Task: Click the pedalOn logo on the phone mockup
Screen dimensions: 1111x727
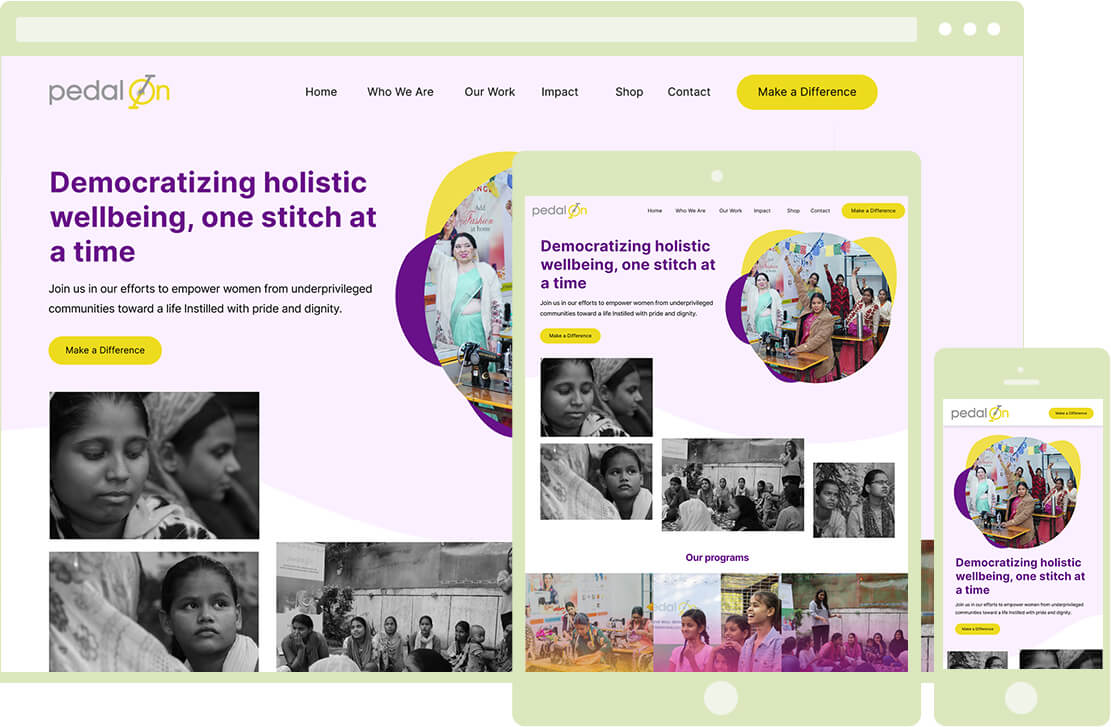Action: coord(979,413)
